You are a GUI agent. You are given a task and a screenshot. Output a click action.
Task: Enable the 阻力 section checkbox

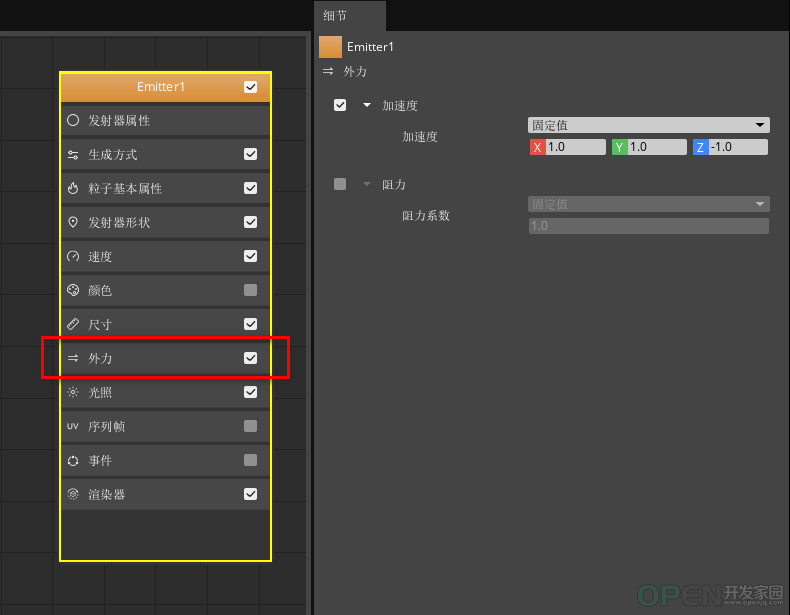340,184
